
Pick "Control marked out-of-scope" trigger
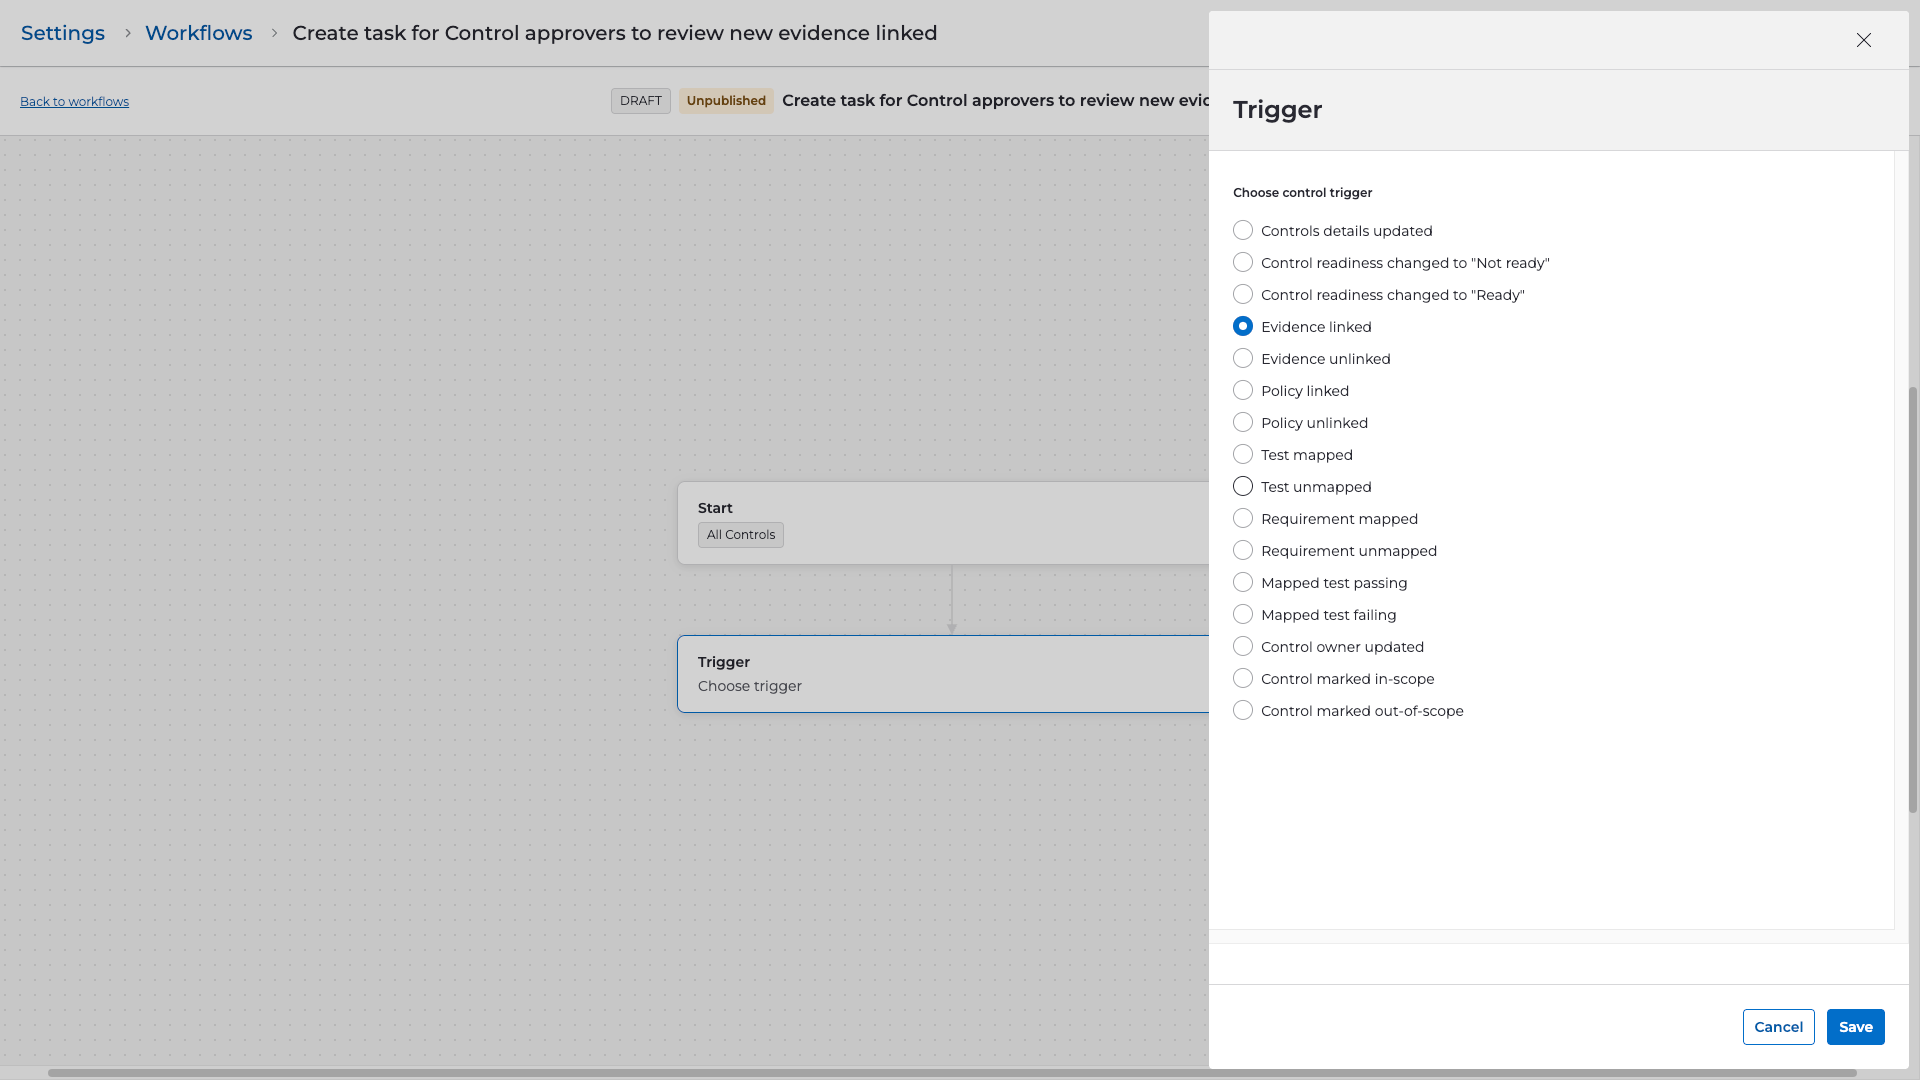(x=1243, y=711)
